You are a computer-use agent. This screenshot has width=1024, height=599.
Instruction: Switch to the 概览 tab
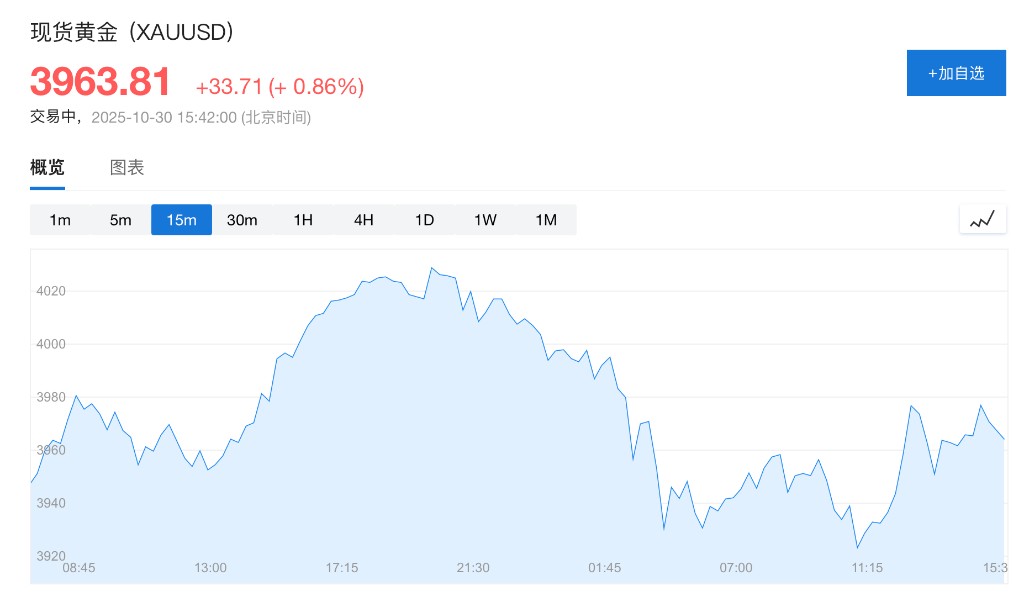(x=47, y=168)
